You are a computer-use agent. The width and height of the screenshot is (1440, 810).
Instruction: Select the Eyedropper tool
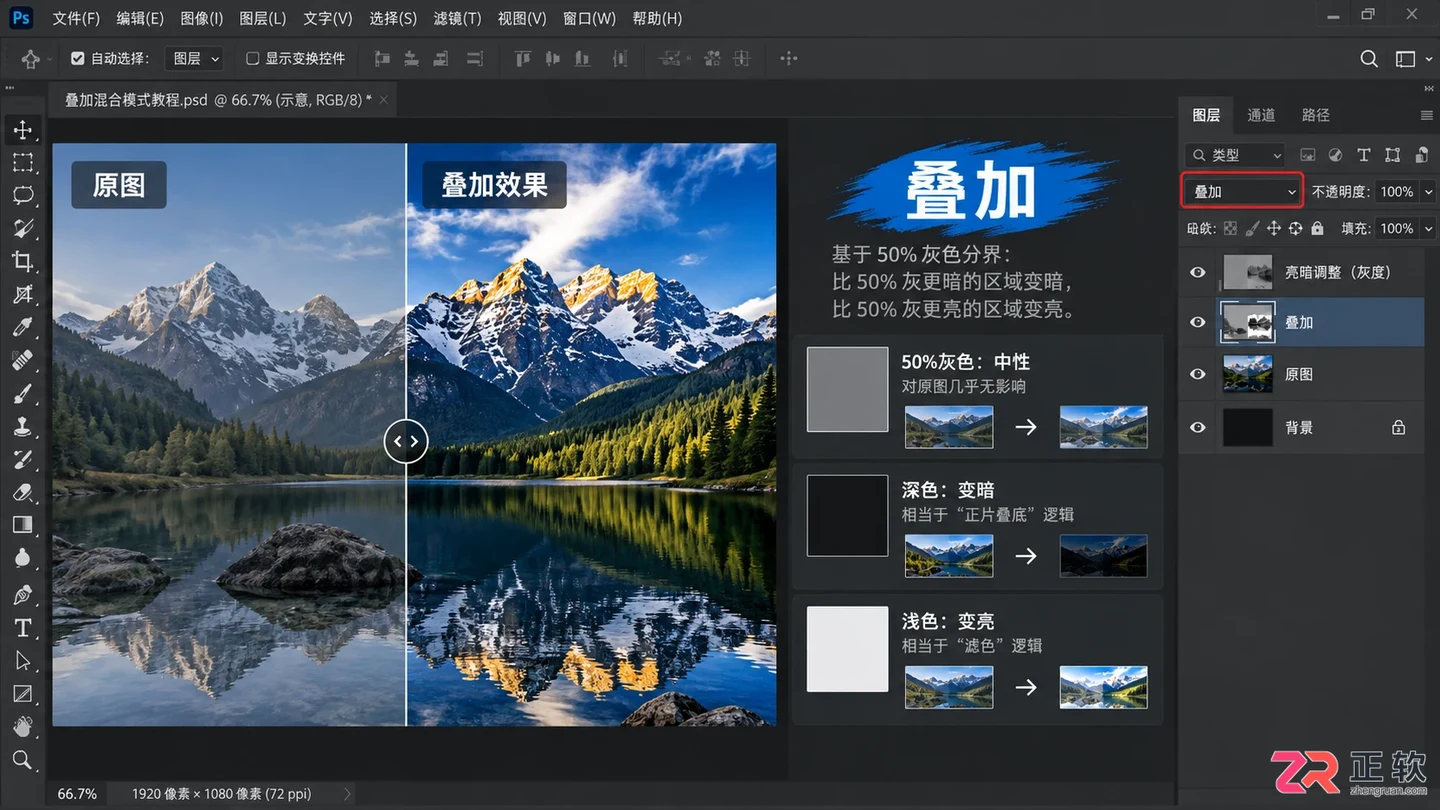click(x=22, y=328)
